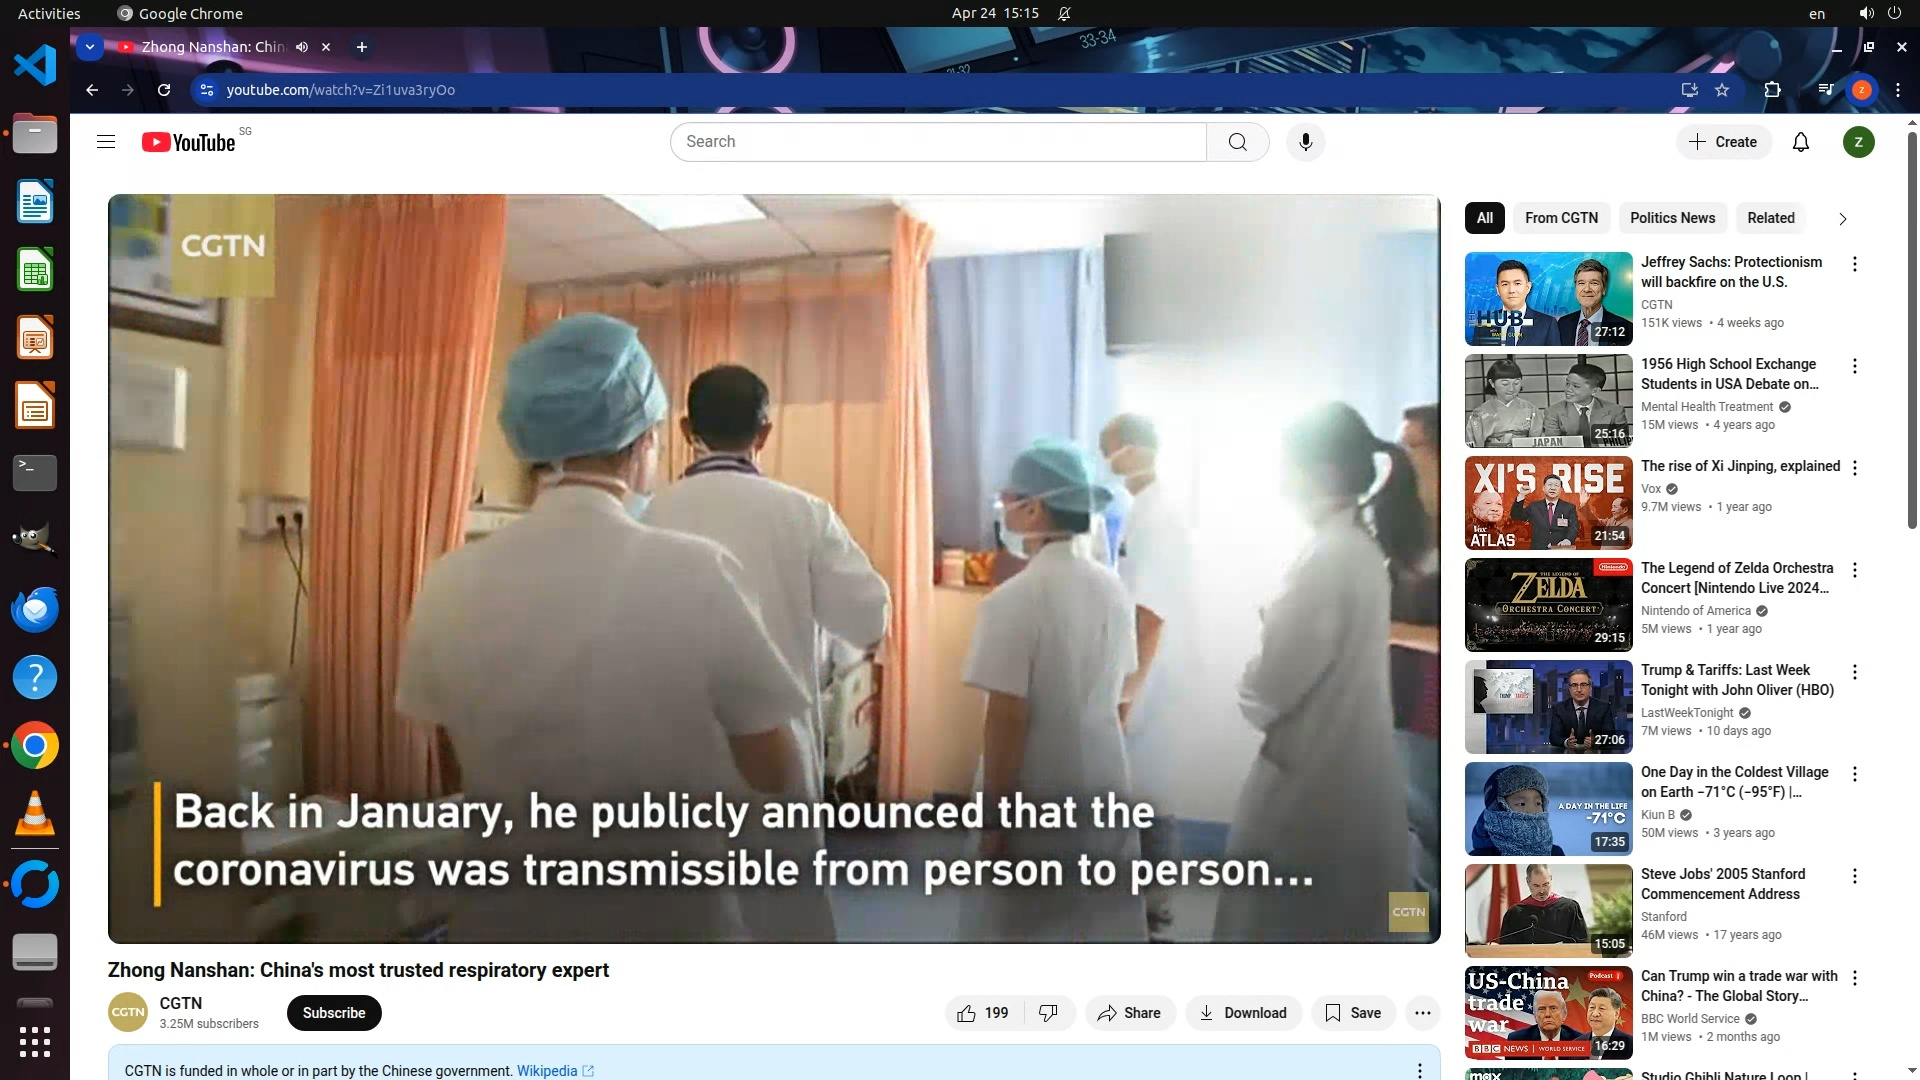Open more actions ellipsis below the video
Viewport: 1920px width, 1080px height.
(1422, 1013)
